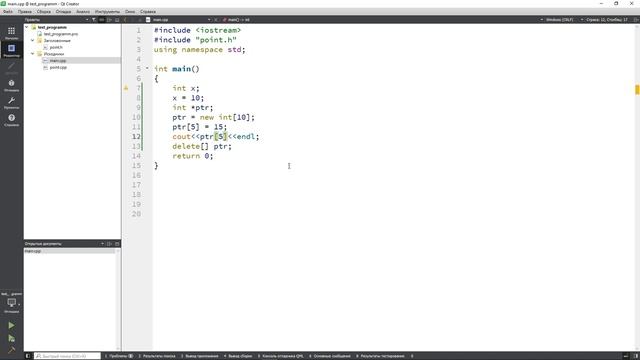Filter the Projects tree via funnel icon

pos(94,20)
